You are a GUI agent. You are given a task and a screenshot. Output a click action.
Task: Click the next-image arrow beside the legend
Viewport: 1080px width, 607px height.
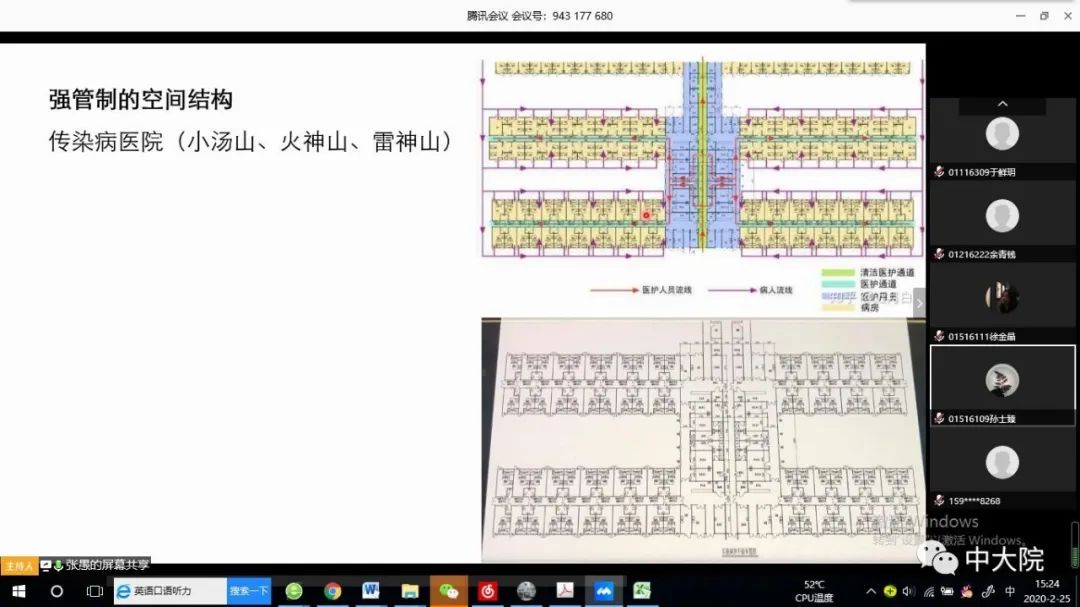[919, 303]
